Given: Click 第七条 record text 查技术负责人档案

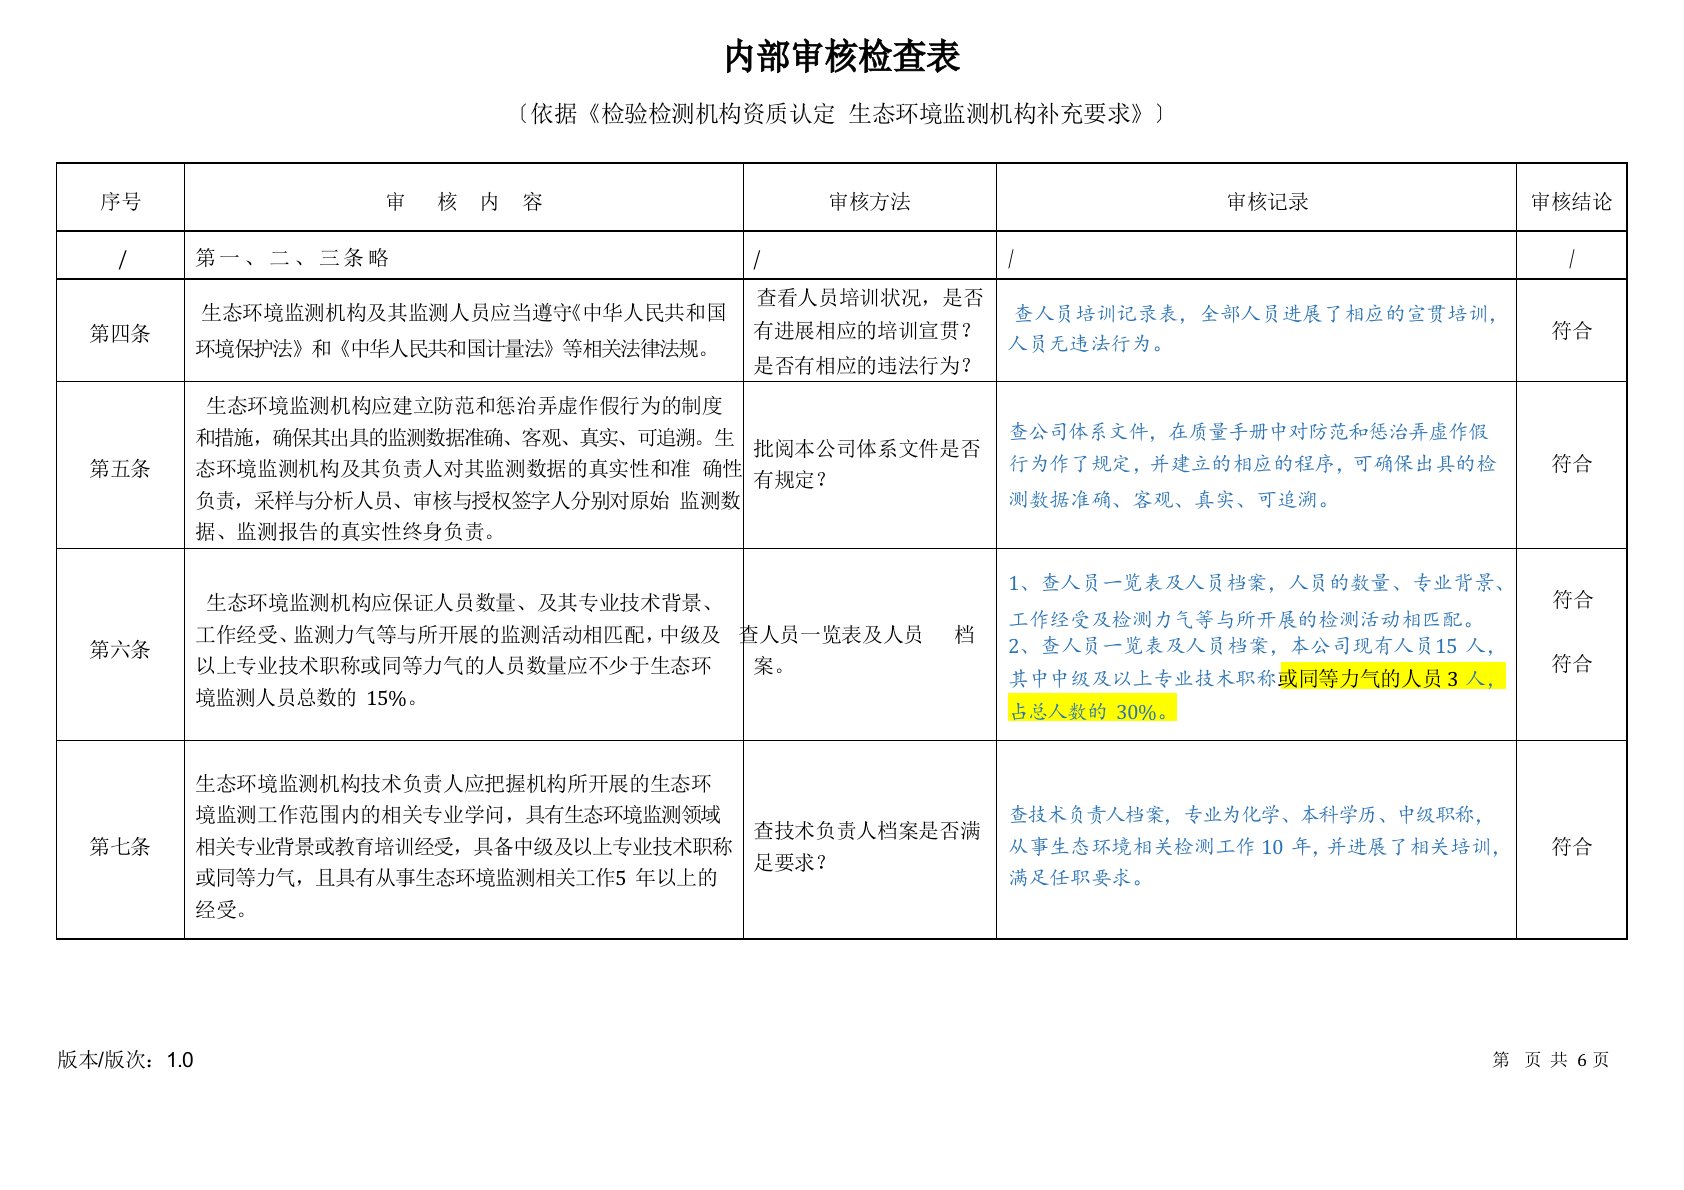Looking at the screenshot, I should 1255,846.
